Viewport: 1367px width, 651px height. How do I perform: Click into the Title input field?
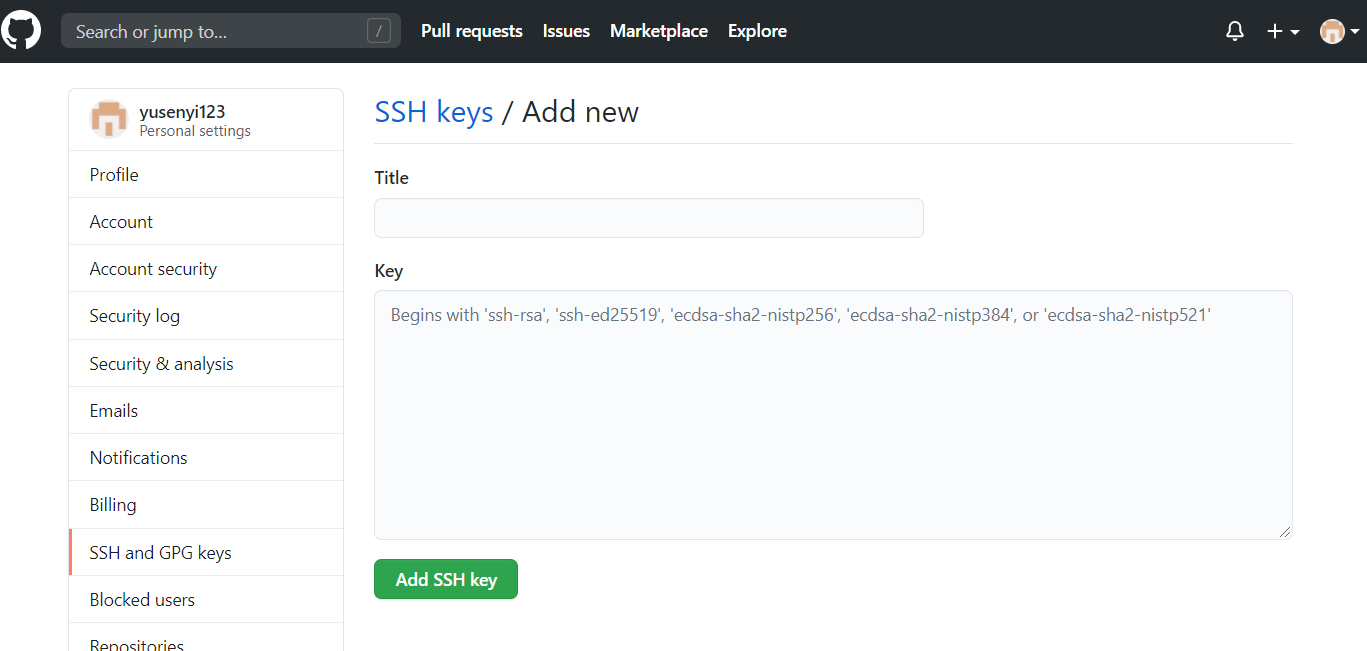coord(649,218)
